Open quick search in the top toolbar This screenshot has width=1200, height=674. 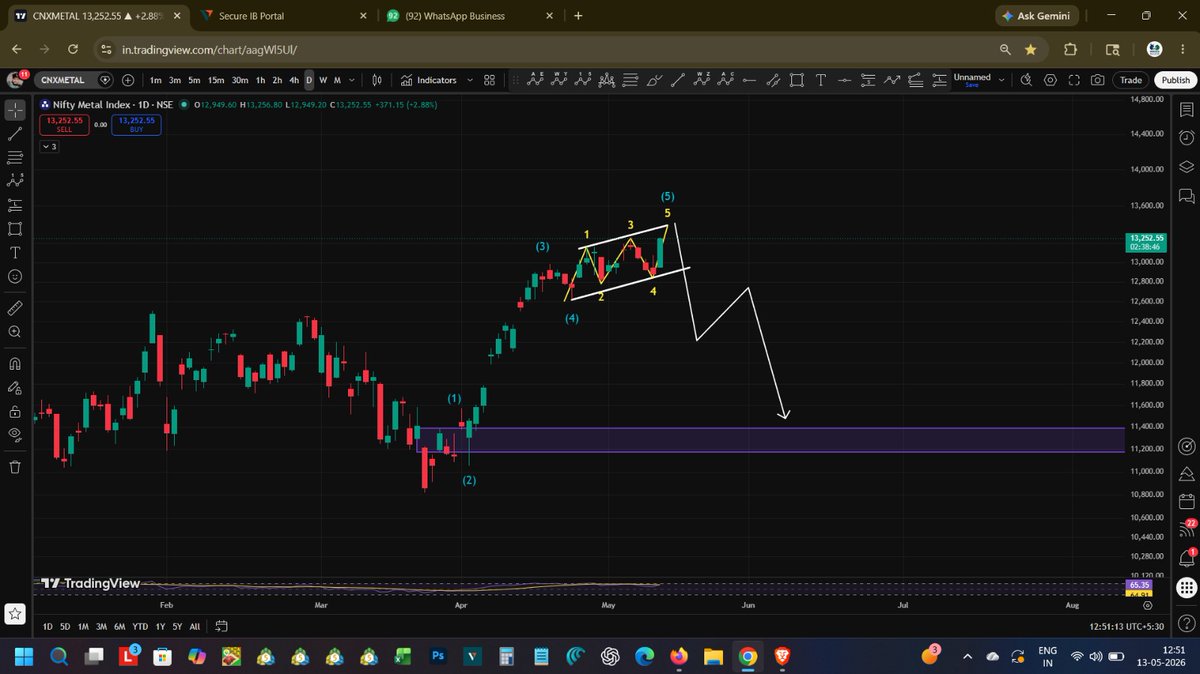click(1027, 80)
